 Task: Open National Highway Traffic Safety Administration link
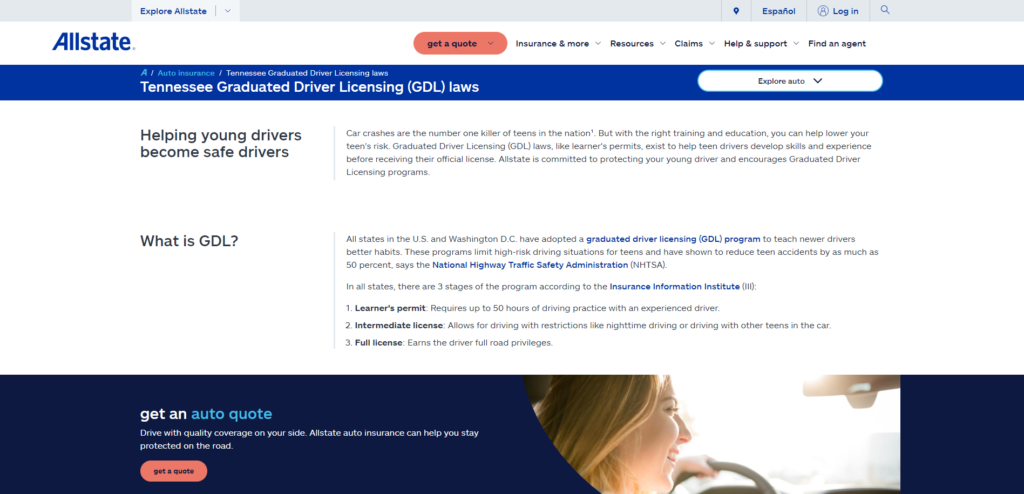point(530,265)
